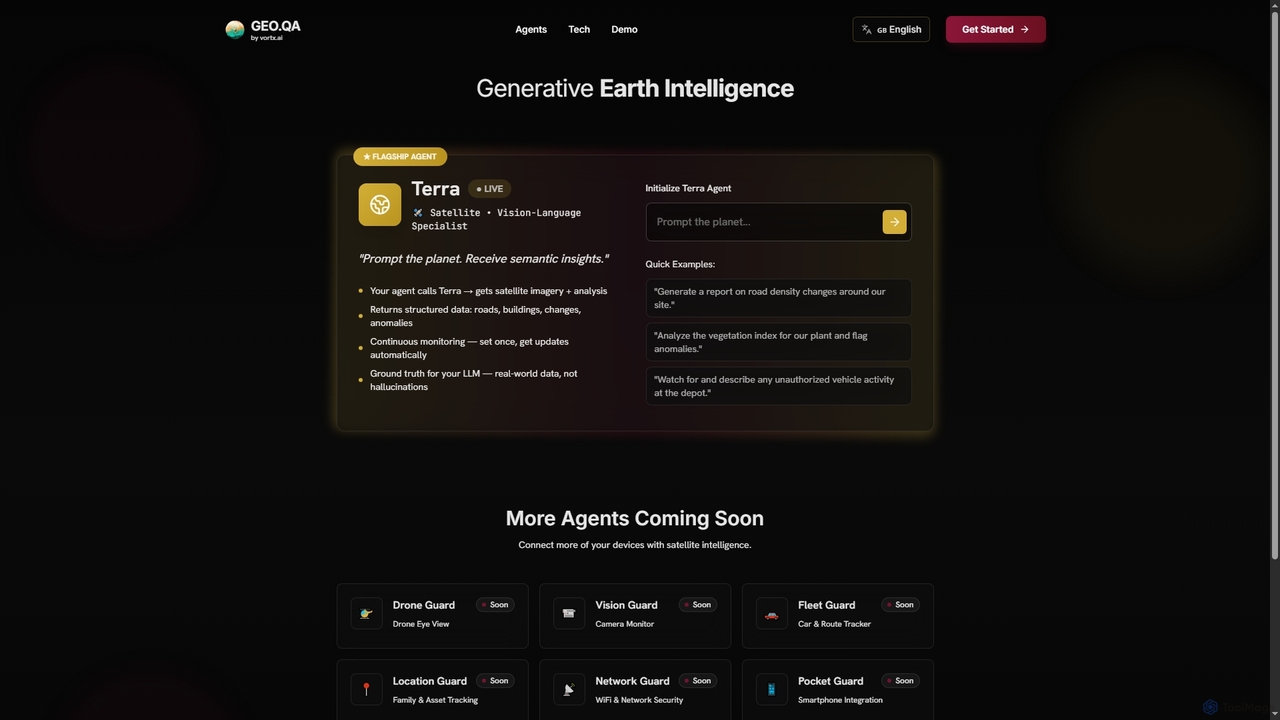Select the vegetation index example prompt

coord(778,342)
